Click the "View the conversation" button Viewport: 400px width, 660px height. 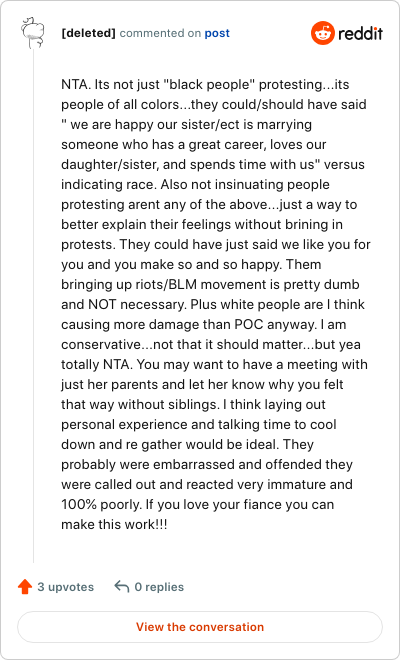click(200, 627)
